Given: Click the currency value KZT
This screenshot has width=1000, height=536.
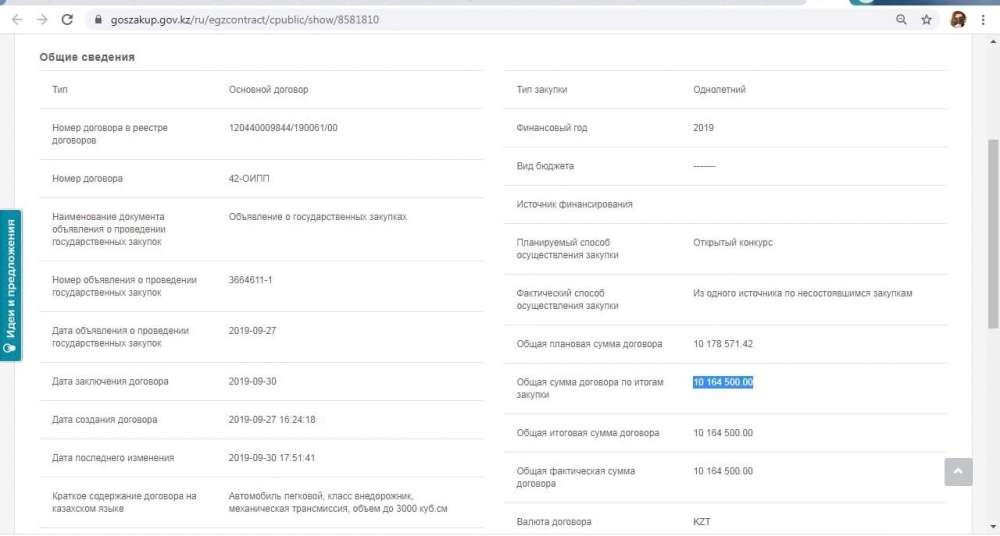Looking at the screenshot, I should (x=703, y=522).
